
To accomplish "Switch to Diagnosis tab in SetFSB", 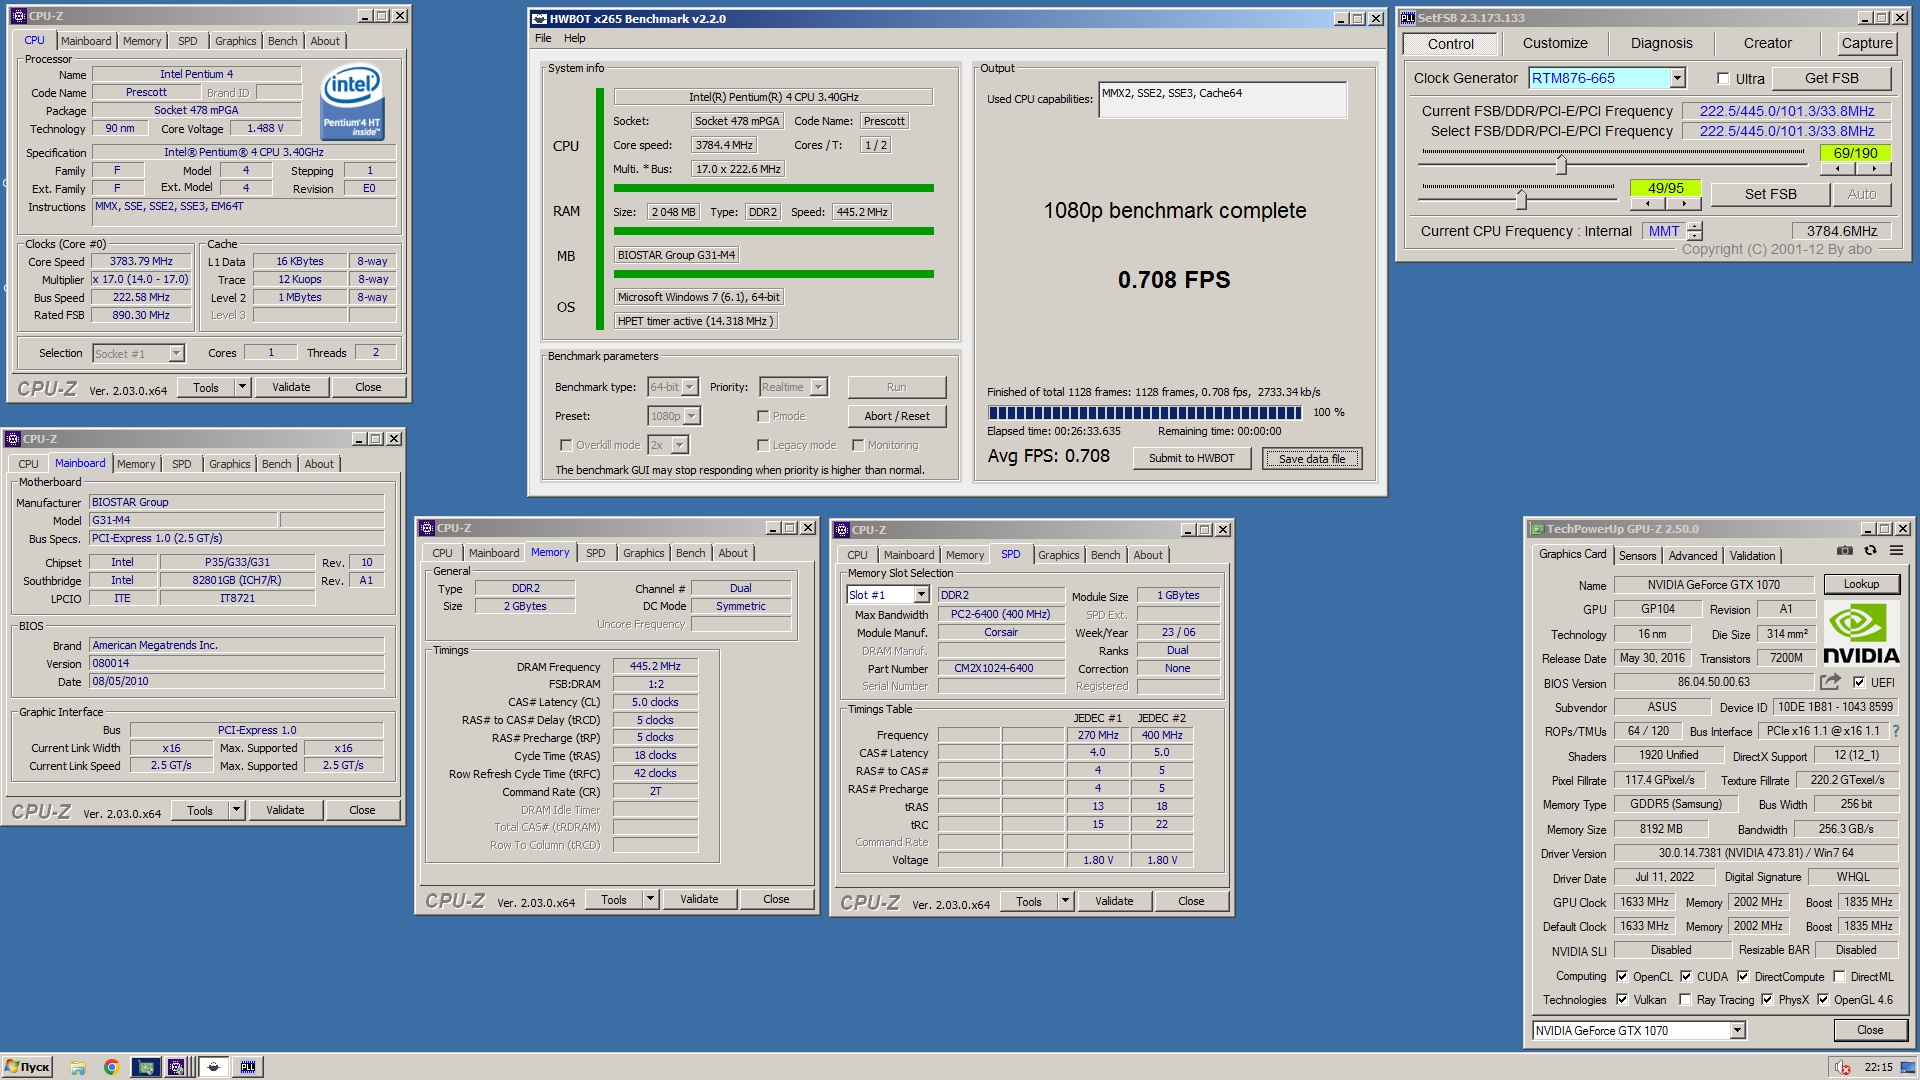I will 1661,43.
